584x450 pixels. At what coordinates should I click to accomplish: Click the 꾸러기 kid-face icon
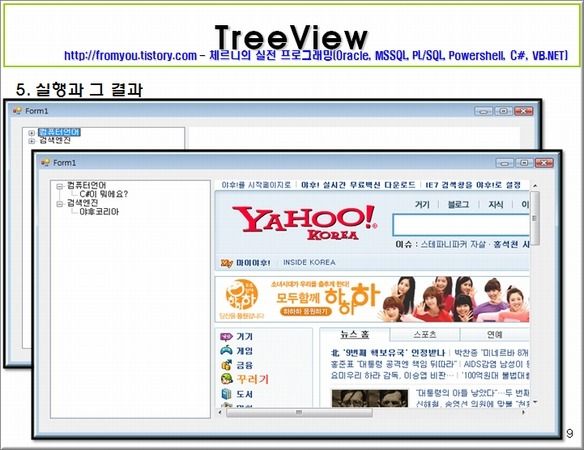tap(226, 379)
